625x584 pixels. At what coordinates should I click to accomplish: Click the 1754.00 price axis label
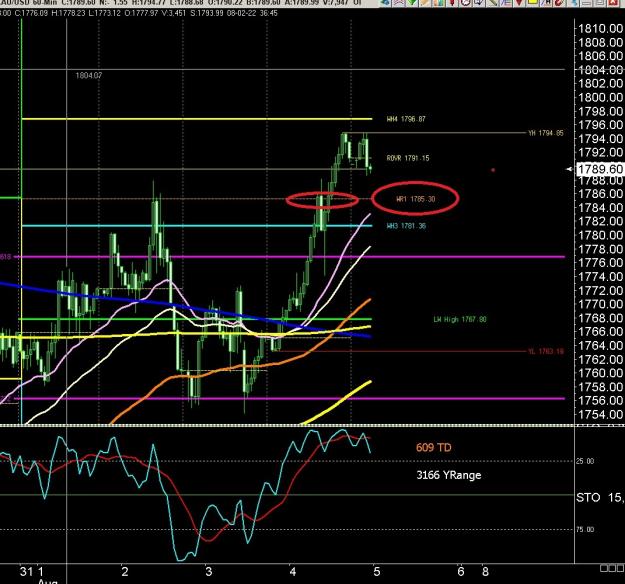pos(600,415)
